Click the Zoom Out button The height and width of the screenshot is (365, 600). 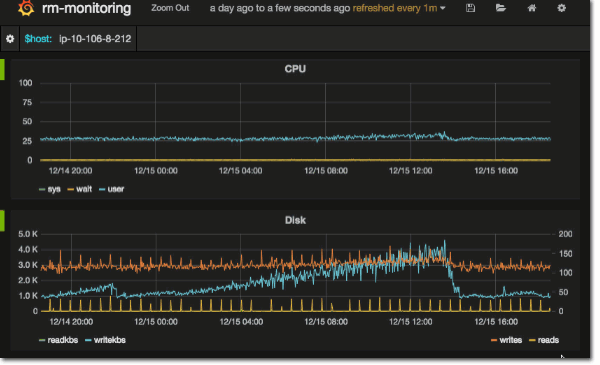point(170,8)
